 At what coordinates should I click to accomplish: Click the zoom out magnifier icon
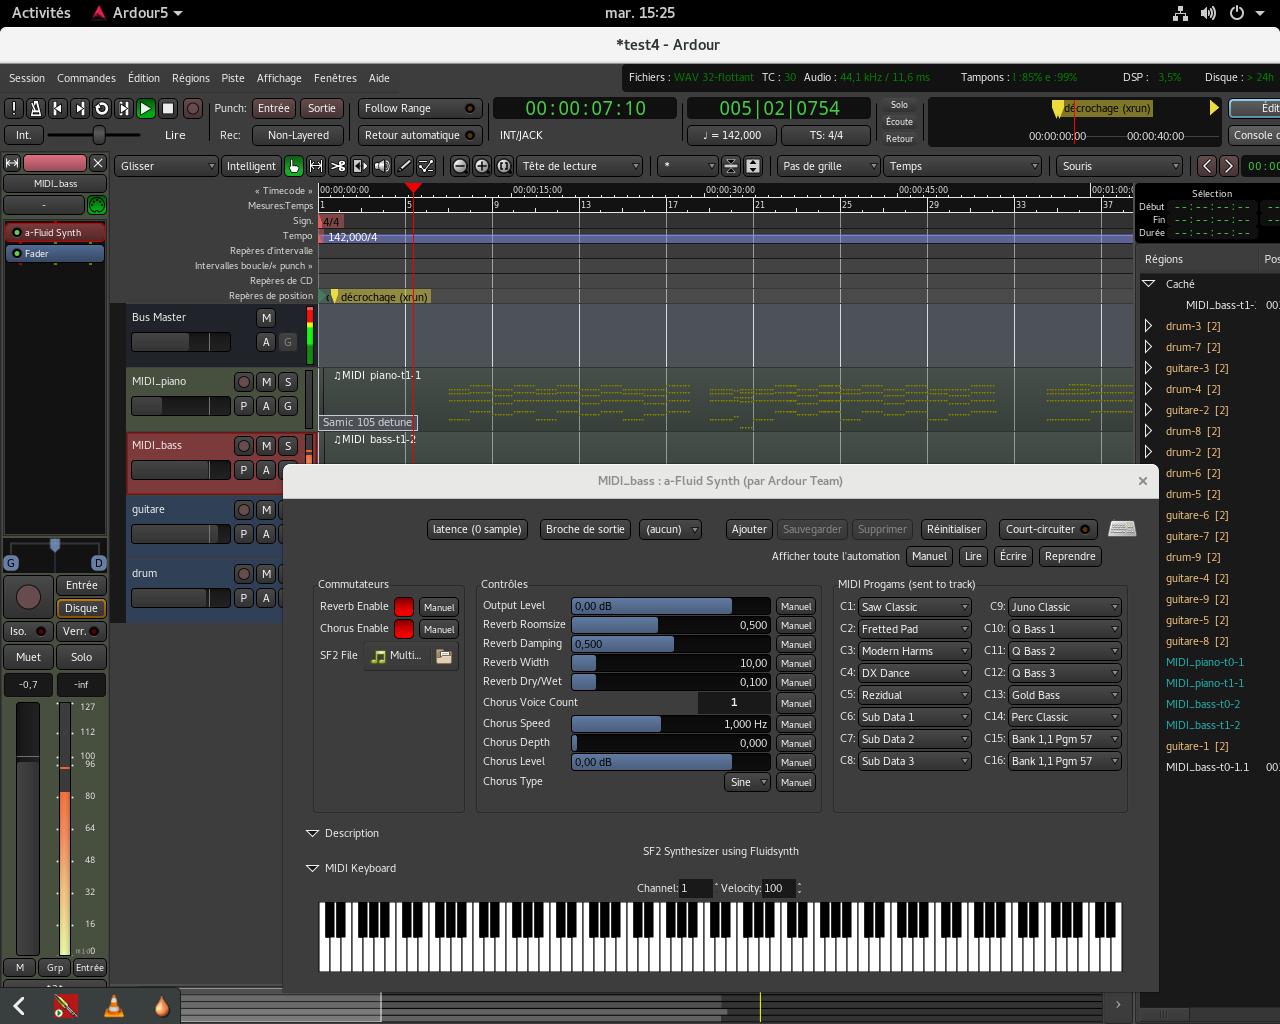(x=460, y=166)
